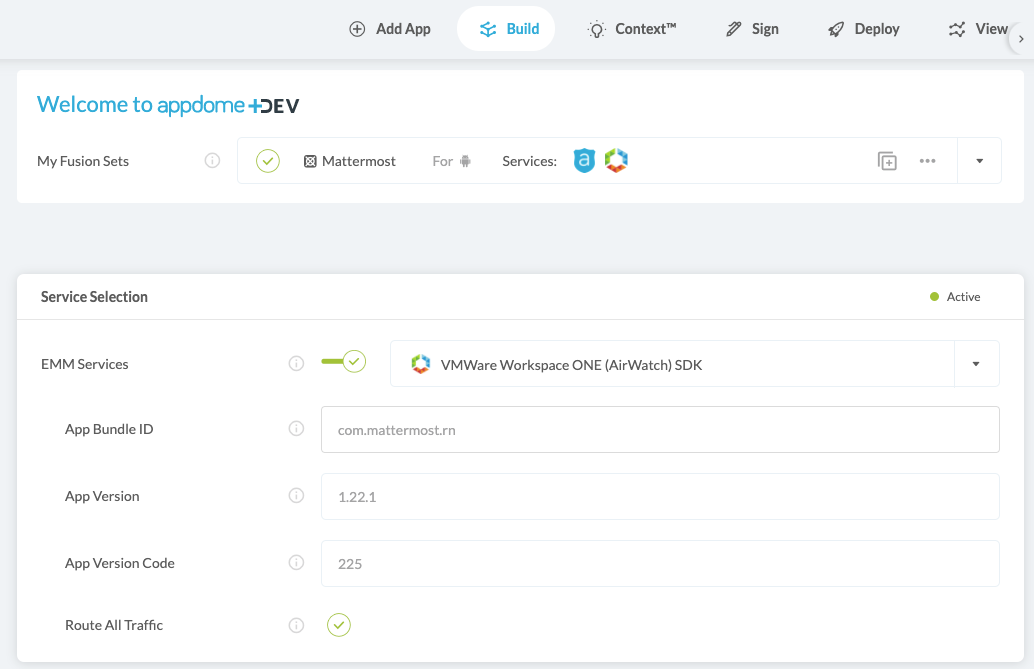Click info icon beside App Version Code

point(296,563)
